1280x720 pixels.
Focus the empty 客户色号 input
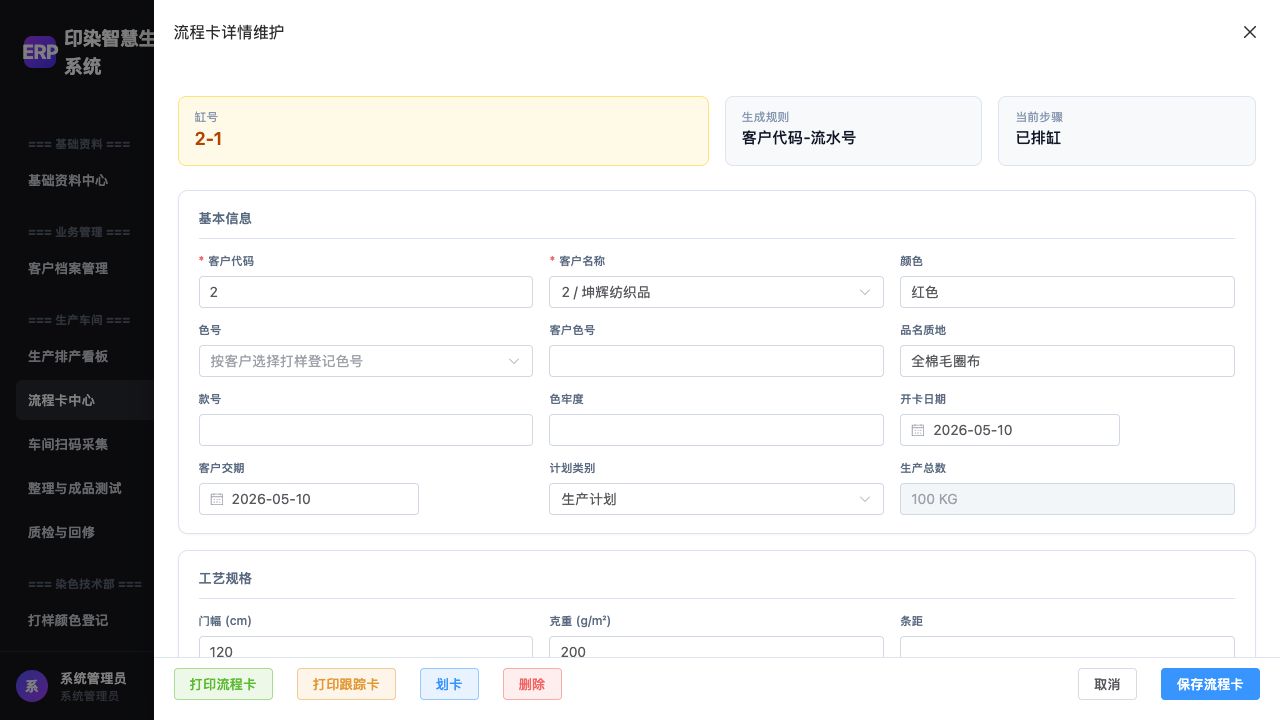point(716,361)
